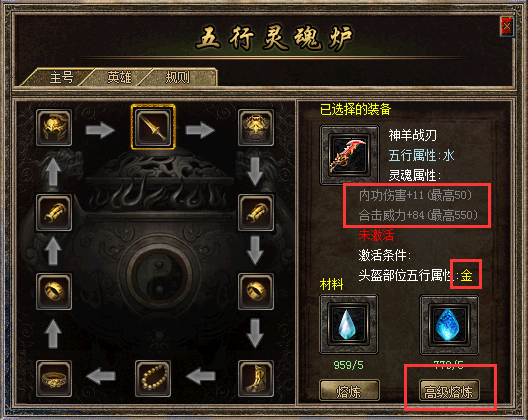Select the gold ring slot on left side
Image resolution: width=528 pixels, height=420 pixels.
tap(54, 291)
